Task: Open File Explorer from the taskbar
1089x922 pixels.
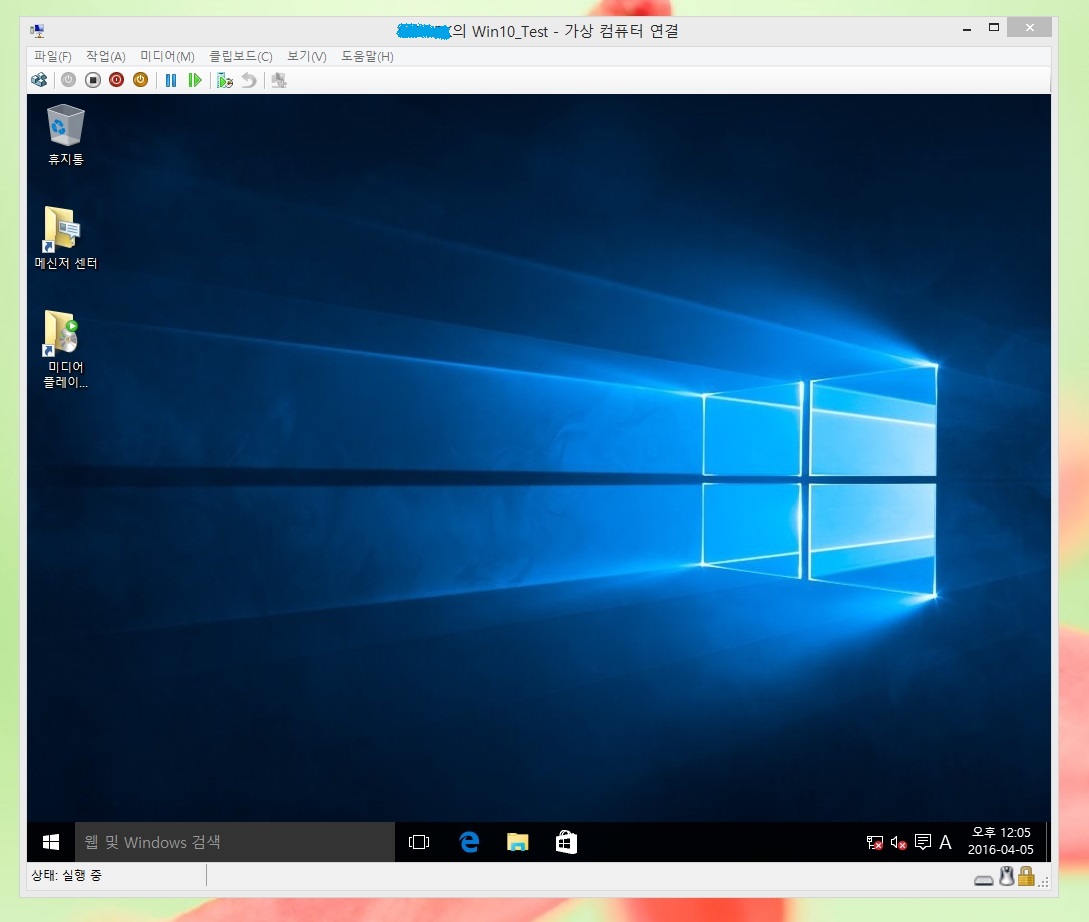Action: coord(517,842)
